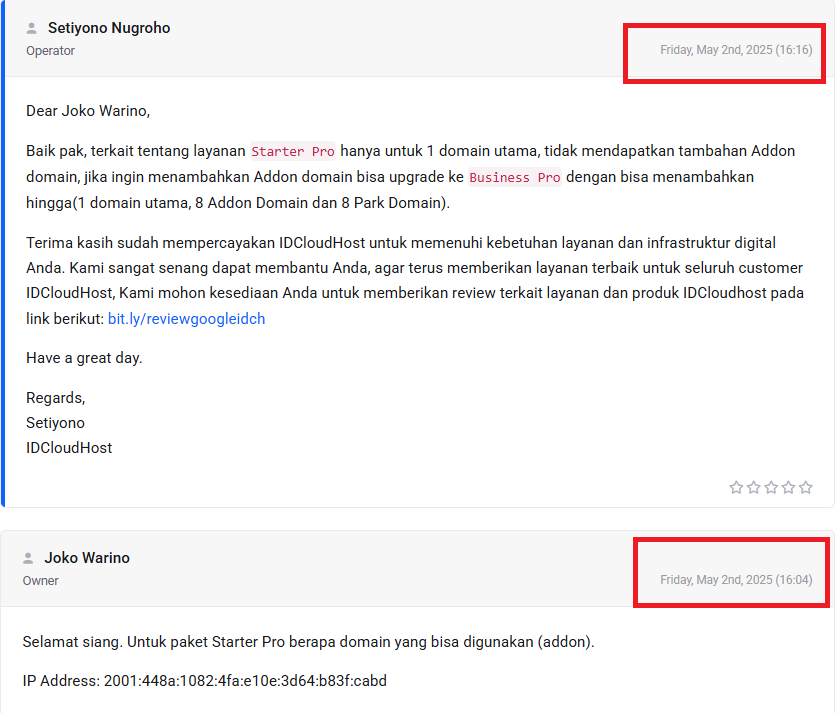Screen dimensions: 835x713
Task: Select the third rating star
Action: click(x=771, y=488)
